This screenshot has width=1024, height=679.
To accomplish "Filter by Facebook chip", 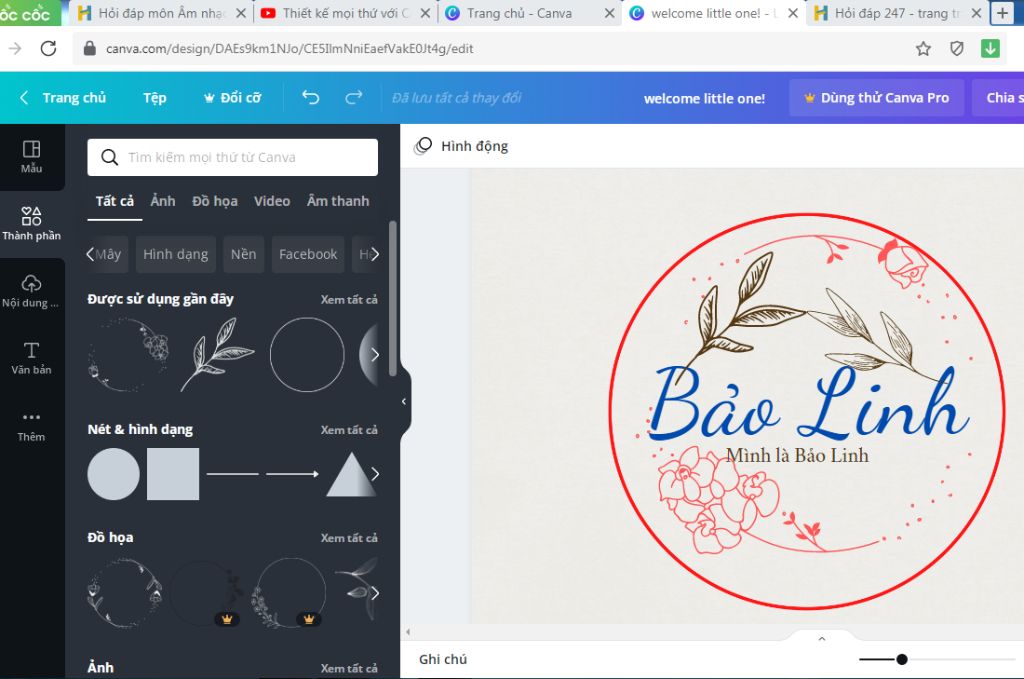I will tap(308, 254).
